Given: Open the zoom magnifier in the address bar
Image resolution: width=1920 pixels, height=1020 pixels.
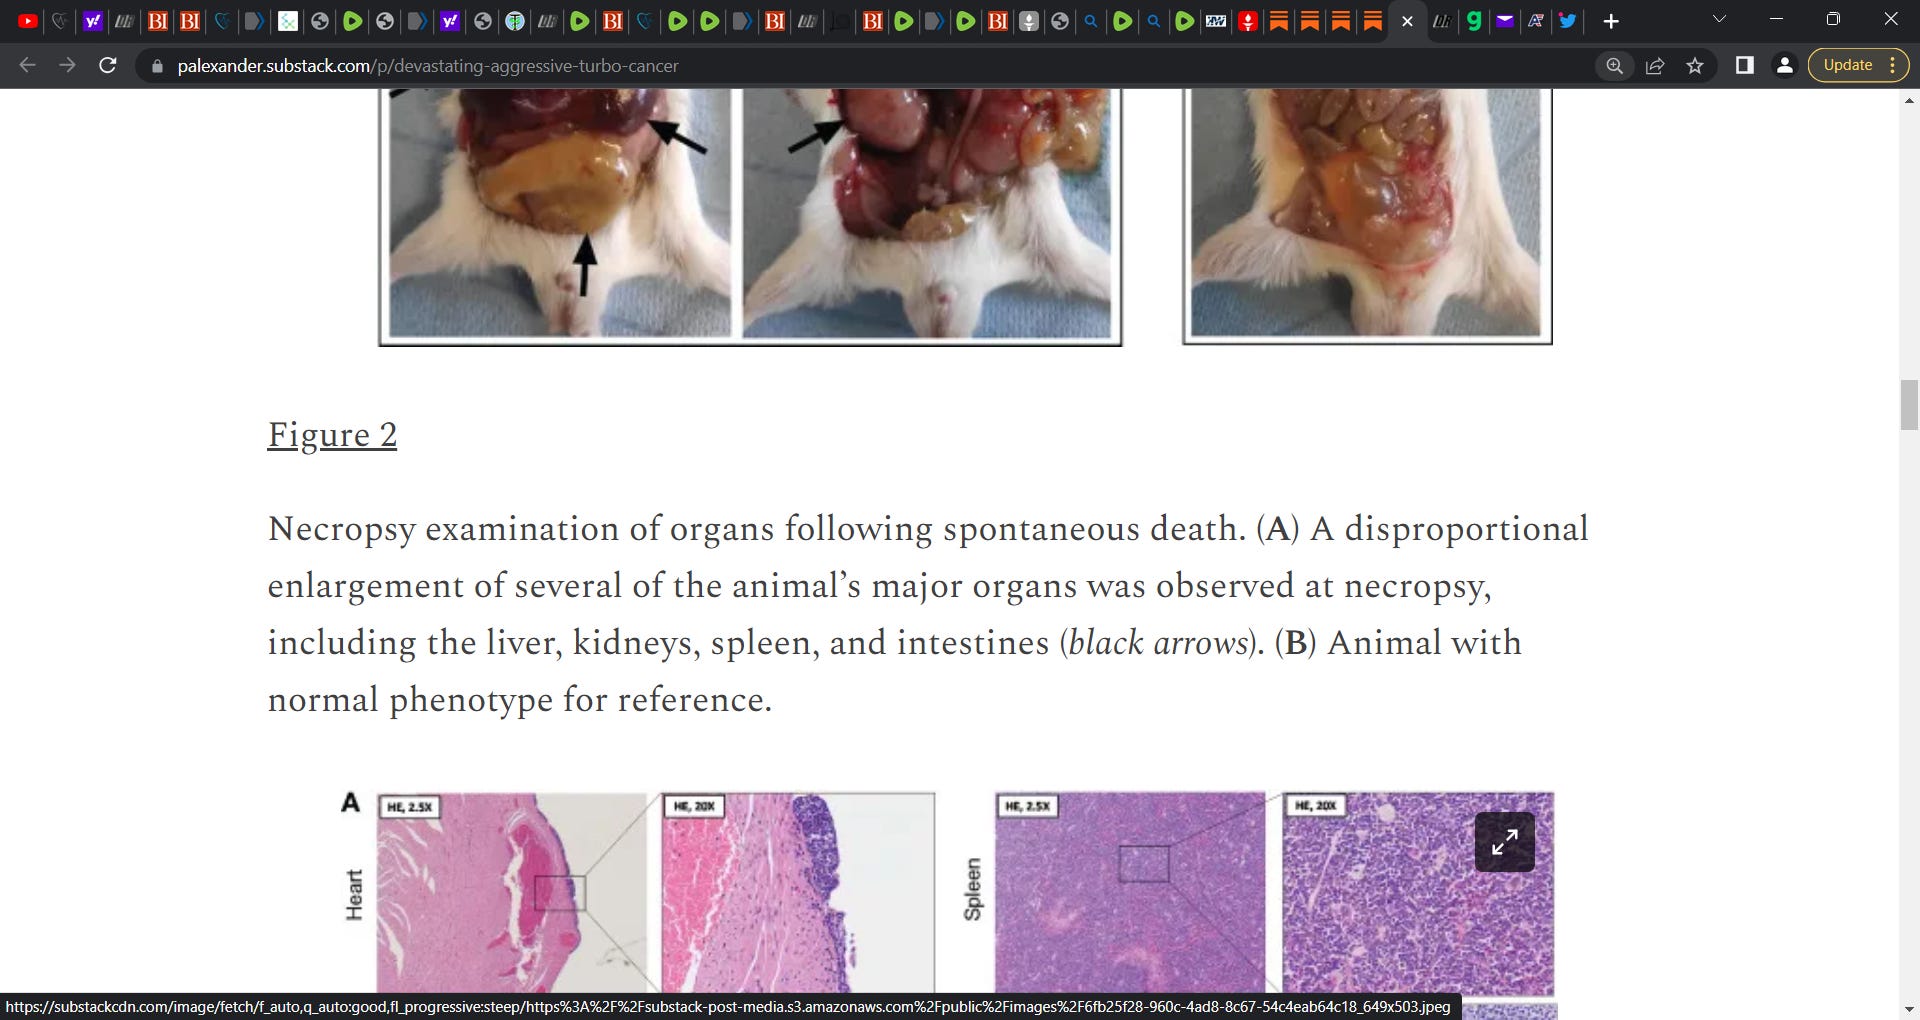Looking at the screenshot, I should (1614, 65).
